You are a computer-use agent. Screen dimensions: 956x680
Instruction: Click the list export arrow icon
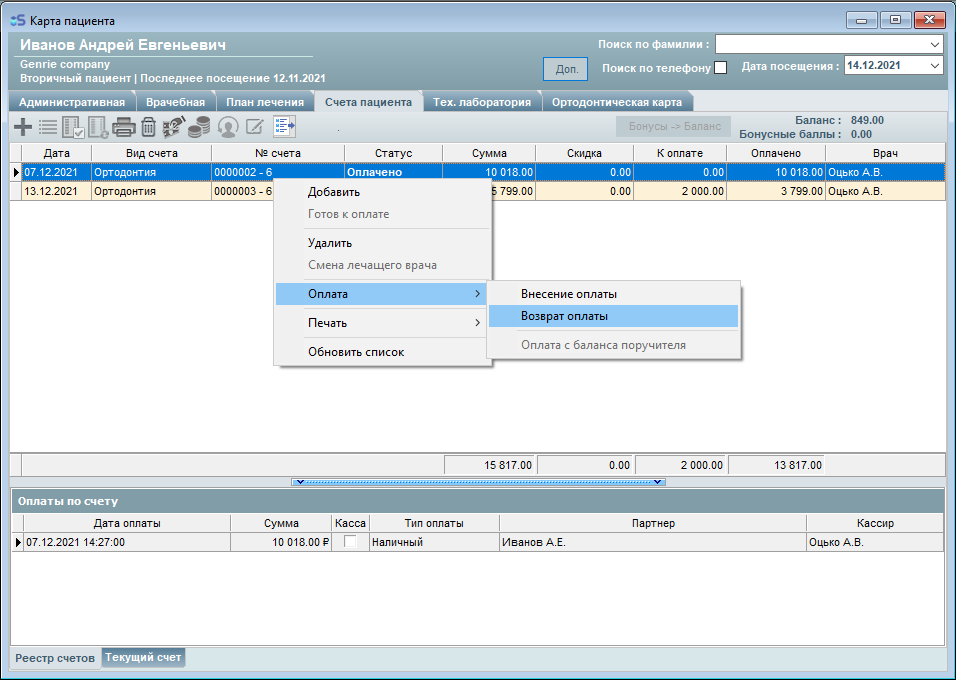click(x=285, y=127)
